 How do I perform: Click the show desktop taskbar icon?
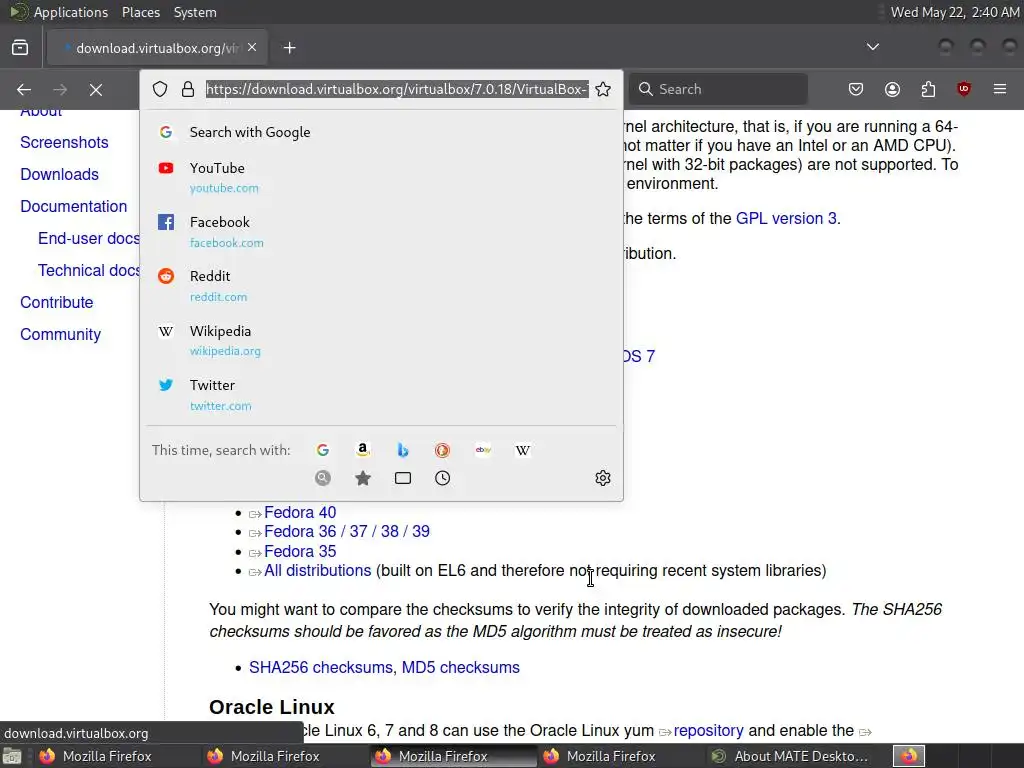pyautogui.click(x=12, y=756)
